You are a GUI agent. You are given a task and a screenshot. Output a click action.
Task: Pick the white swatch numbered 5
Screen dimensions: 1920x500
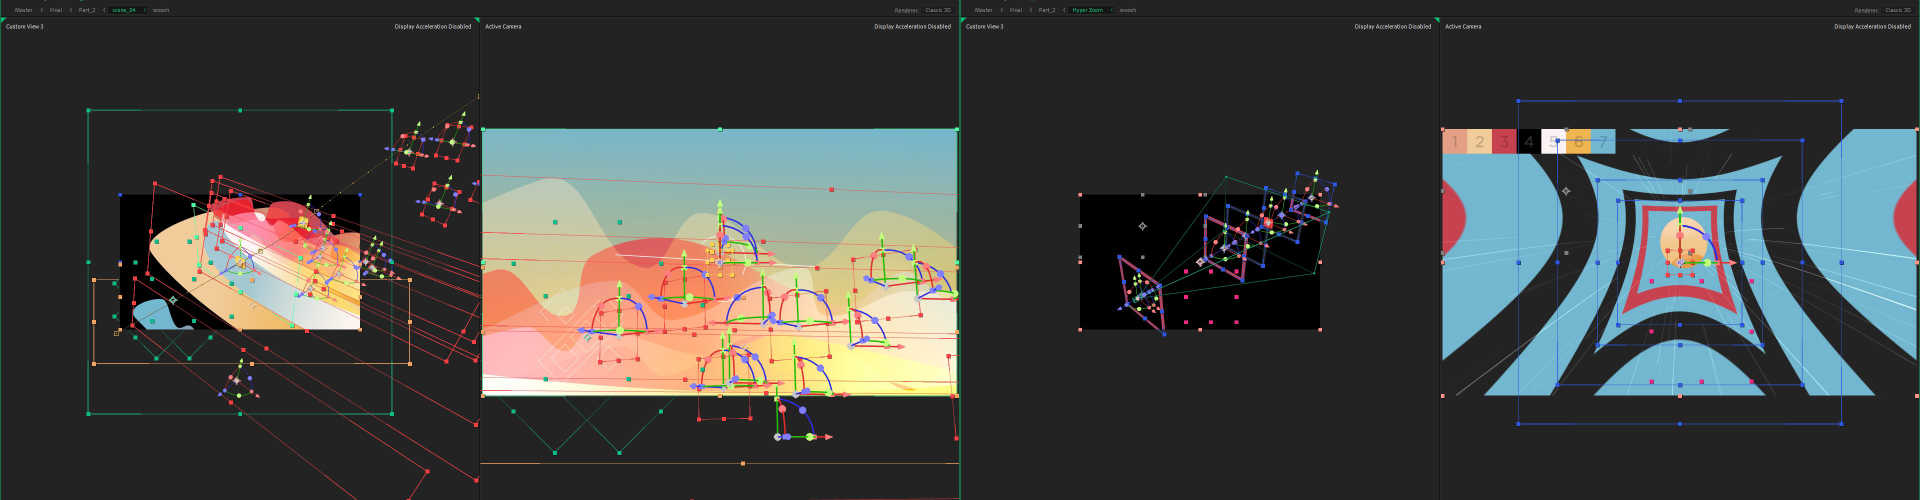click(1554, 142)
